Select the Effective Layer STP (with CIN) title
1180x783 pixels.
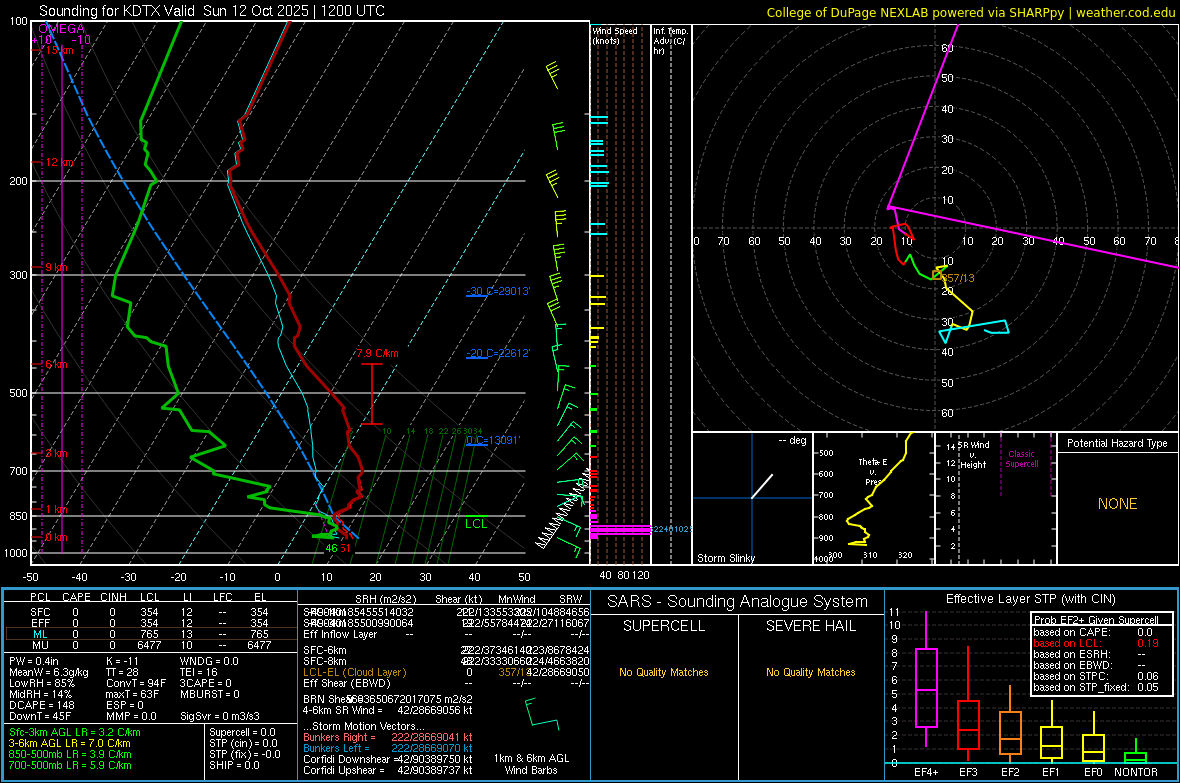[x=1030, y=599]
